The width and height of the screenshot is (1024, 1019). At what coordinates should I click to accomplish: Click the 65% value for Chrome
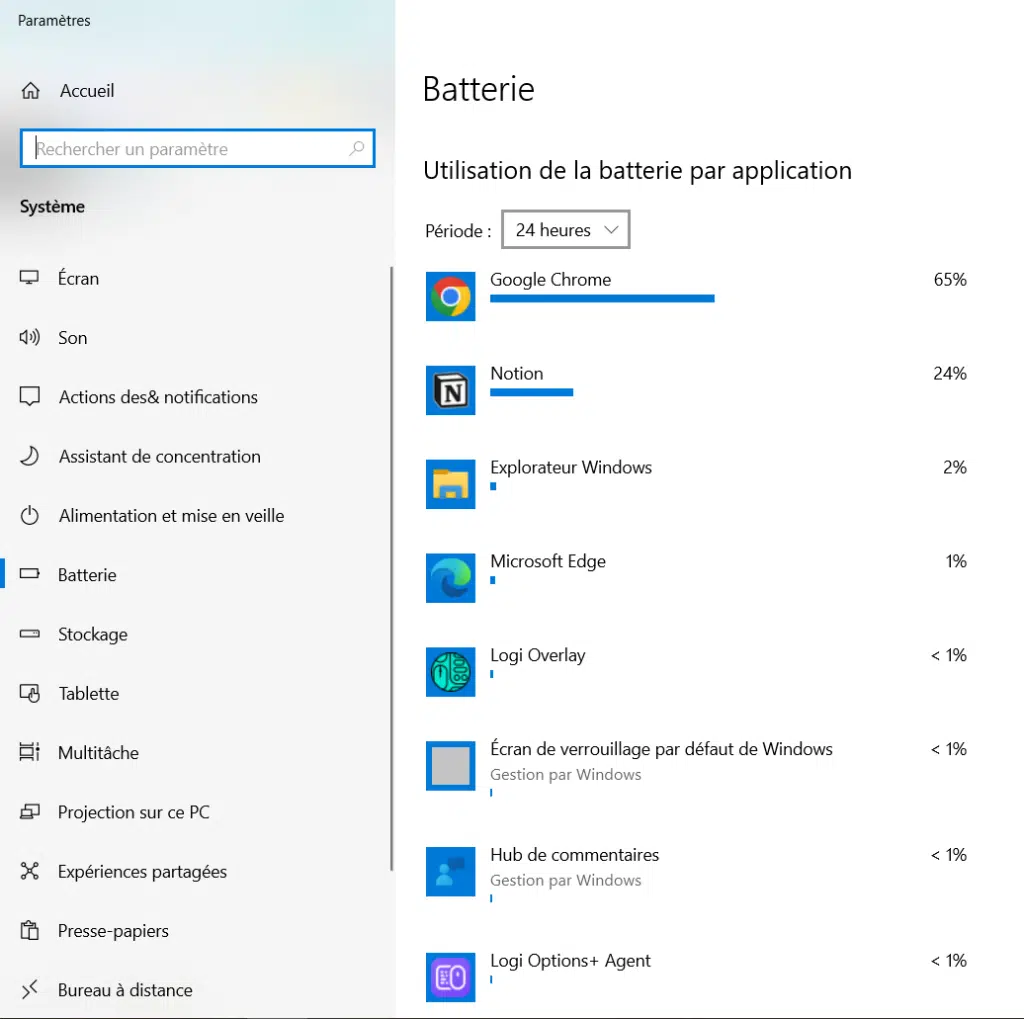950,280
